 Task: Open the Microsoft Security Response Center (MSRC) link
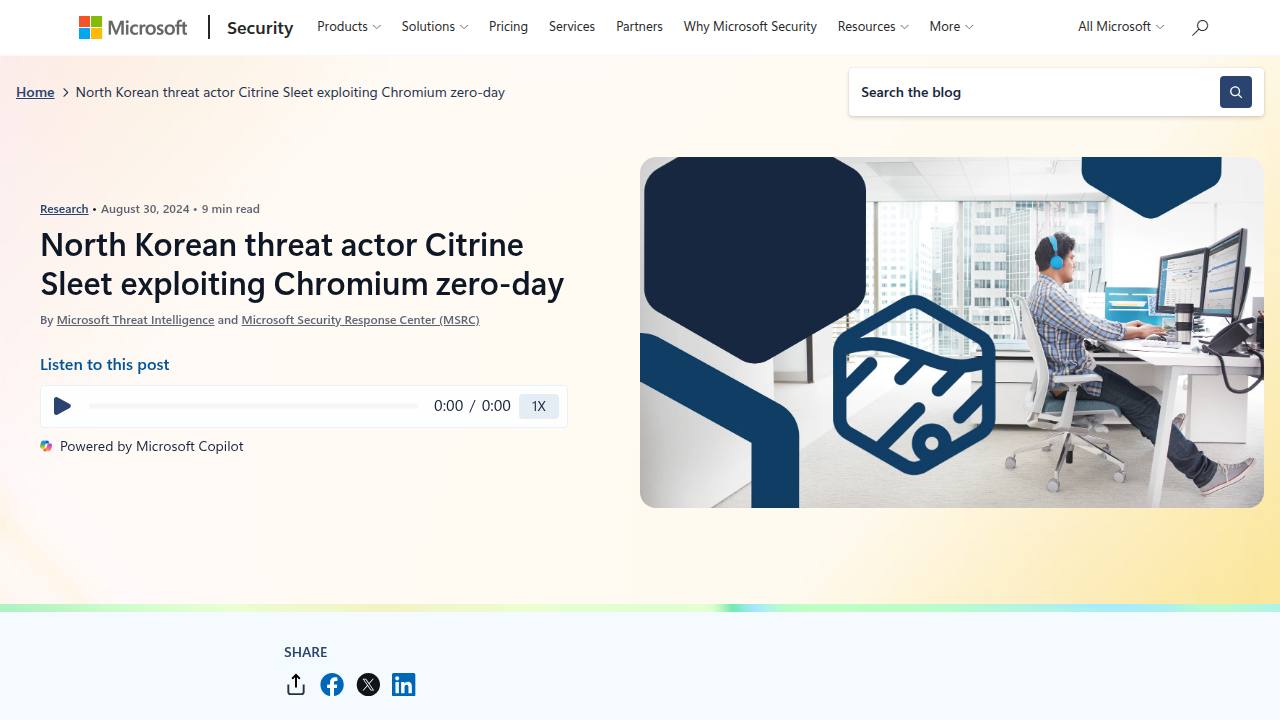coord(360,320)
